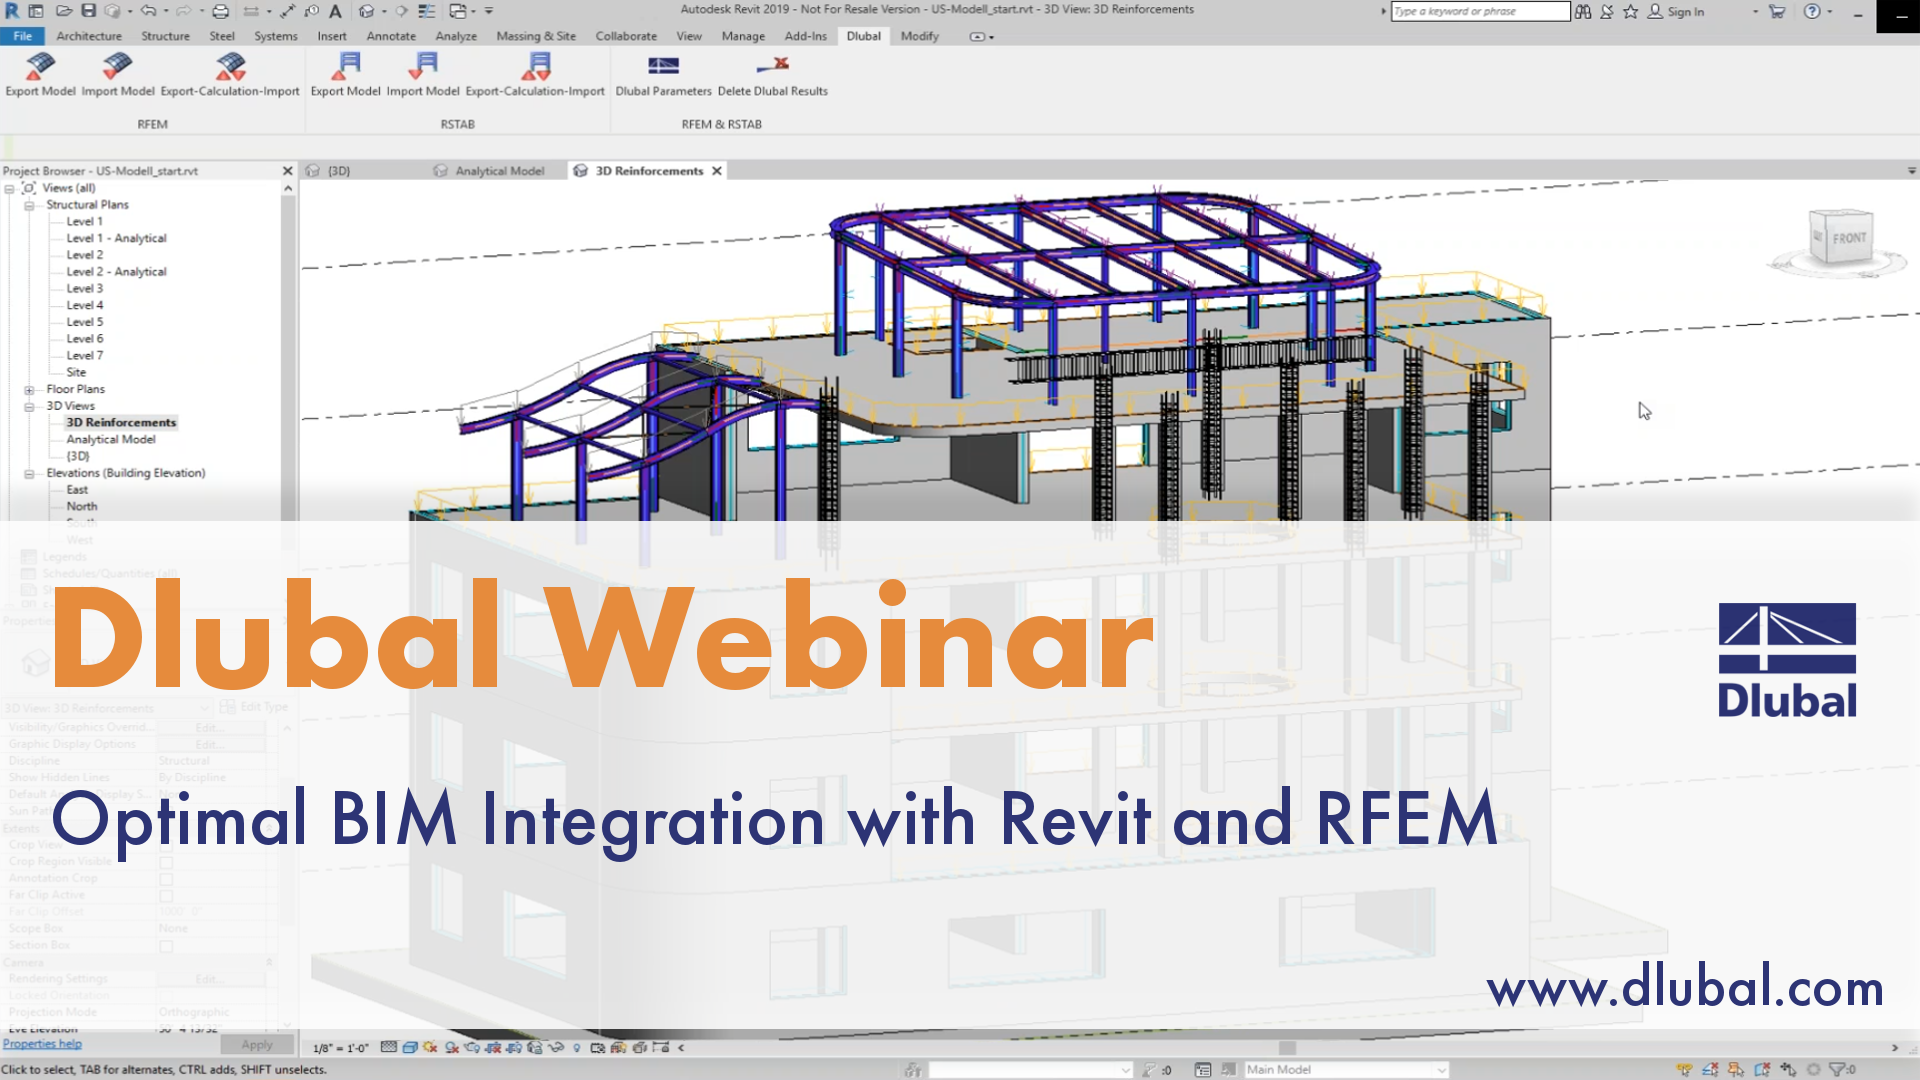
Task: Close the 3D Reinforcements view tab
Action: tap(717, 171)
